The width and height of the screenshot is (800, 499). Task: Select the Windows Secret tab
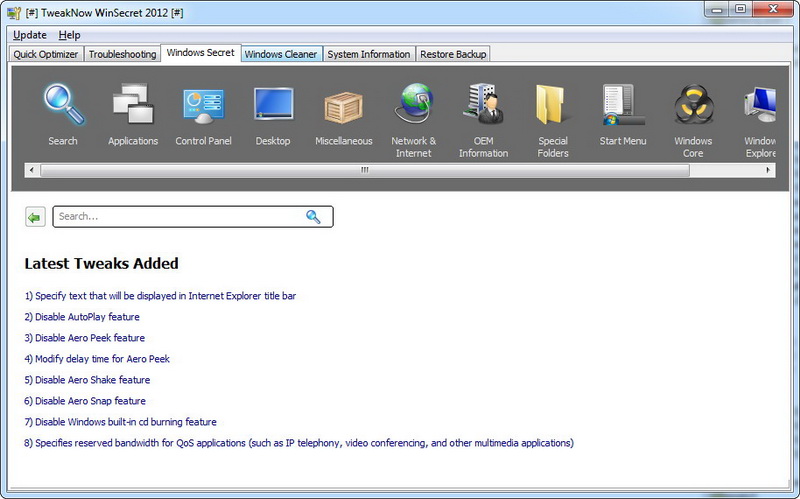pyautogui.click(x=201, y=53)
